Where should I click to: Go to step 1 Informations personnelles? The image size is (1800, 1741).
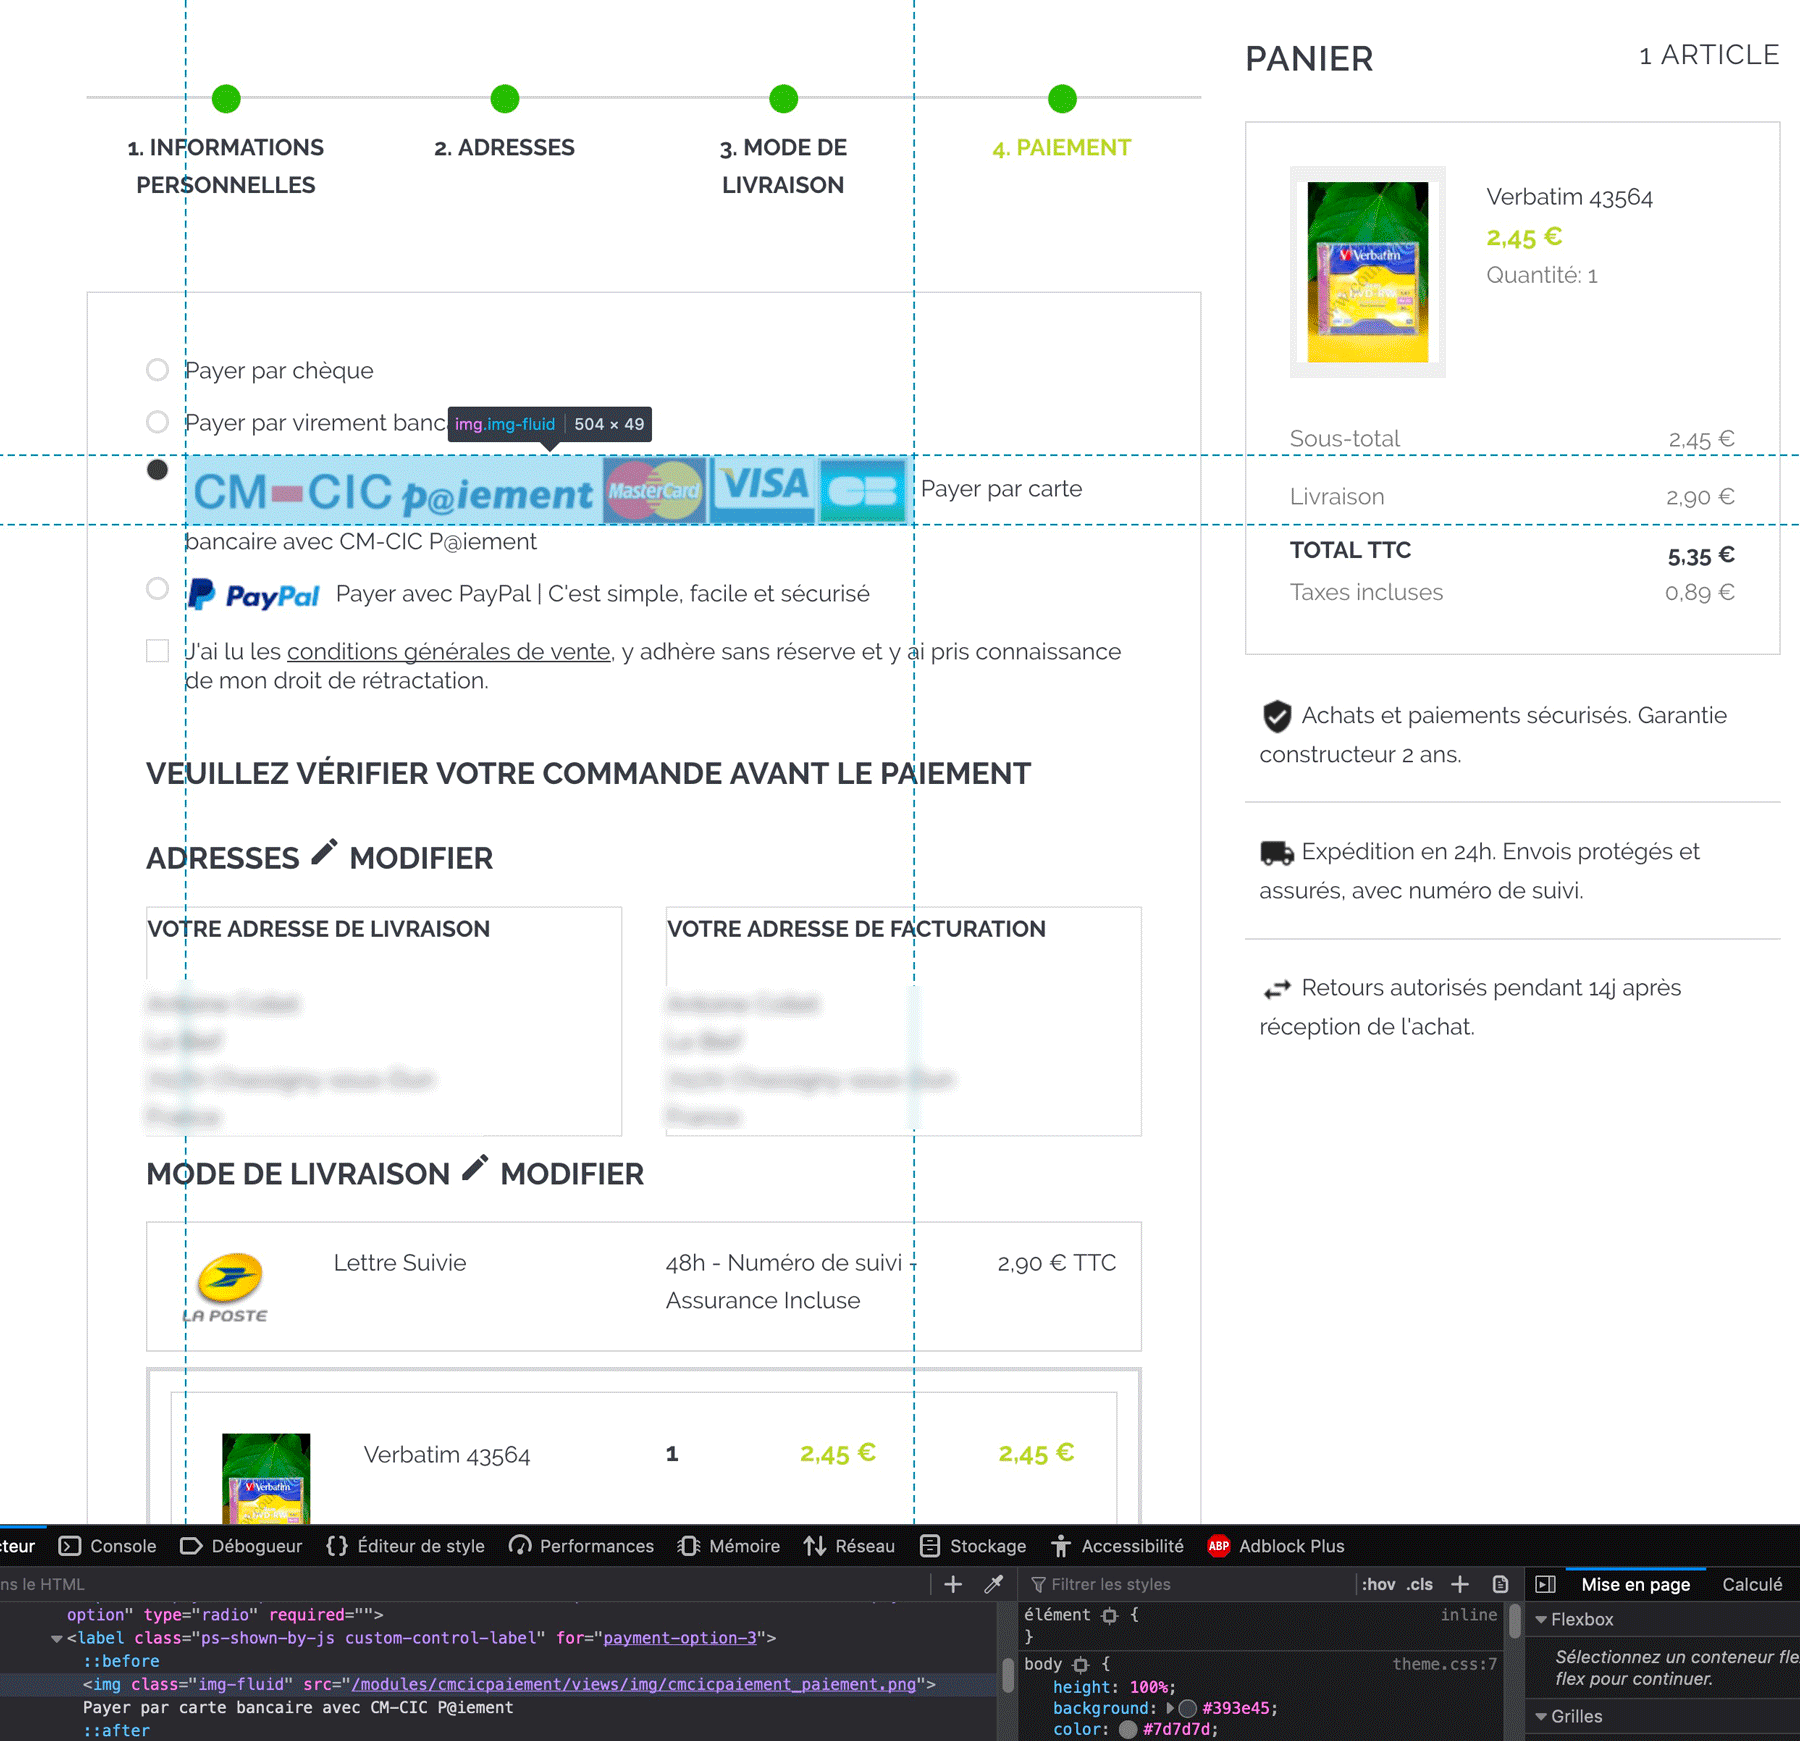pyautogui.click(x=226, y=166)
